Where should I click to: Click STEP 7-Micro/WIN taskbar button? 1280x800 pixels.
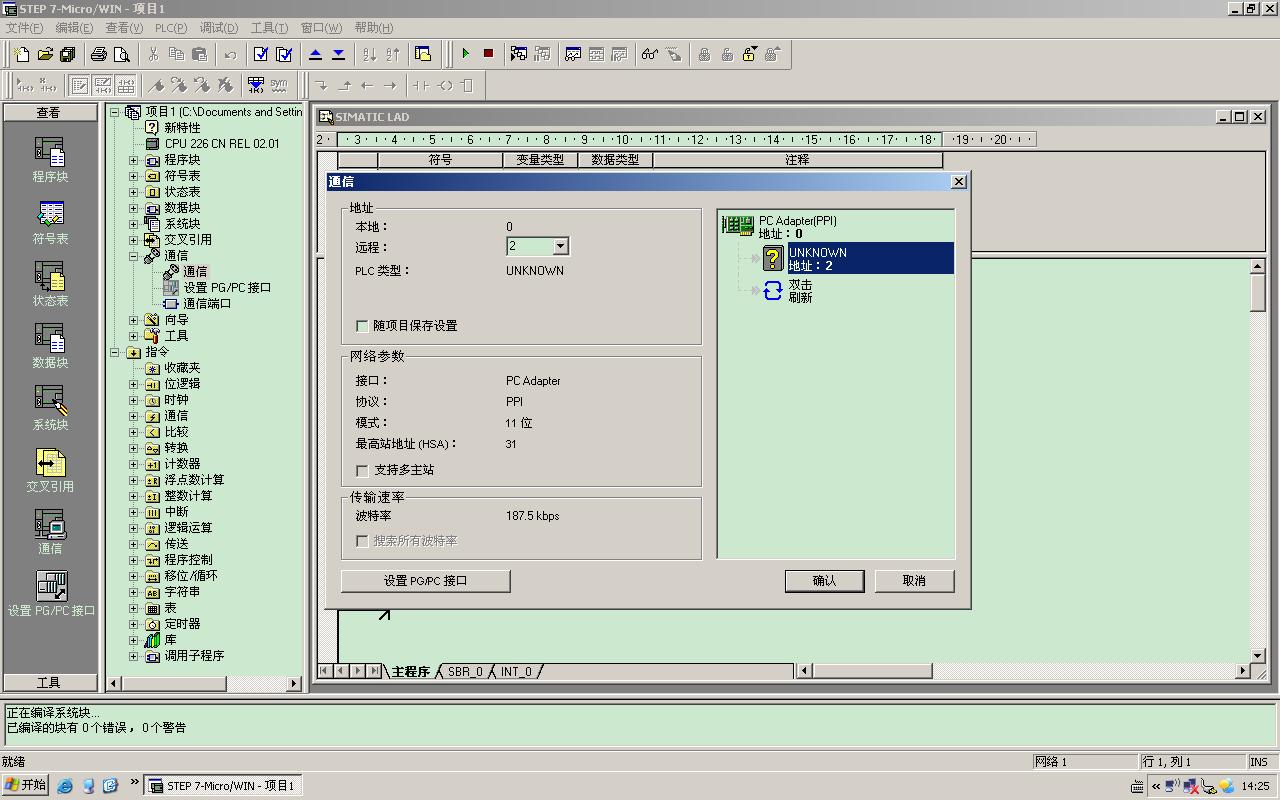223,786
